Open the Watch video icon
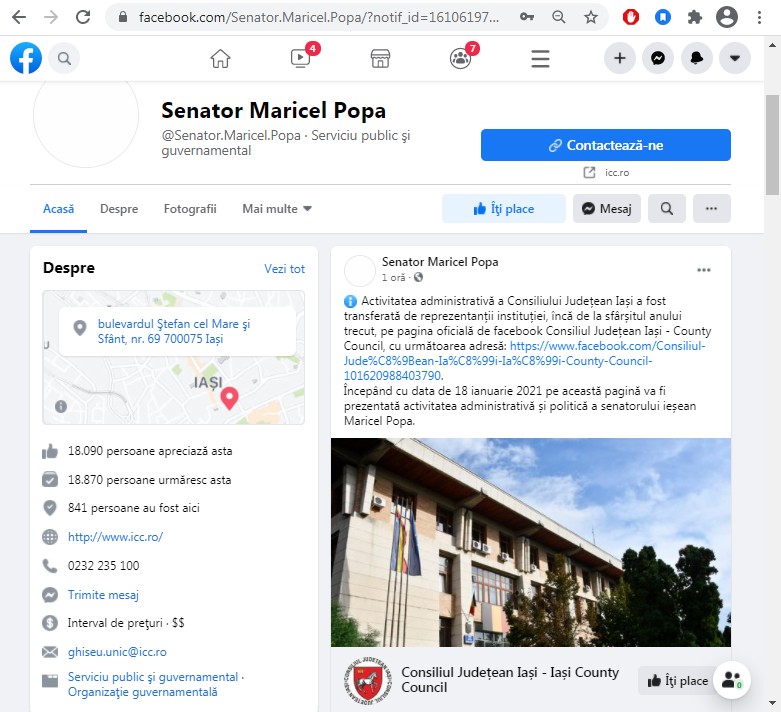Image resolution: width=781 pixels, height=712 pixels. tap(300, 59)
